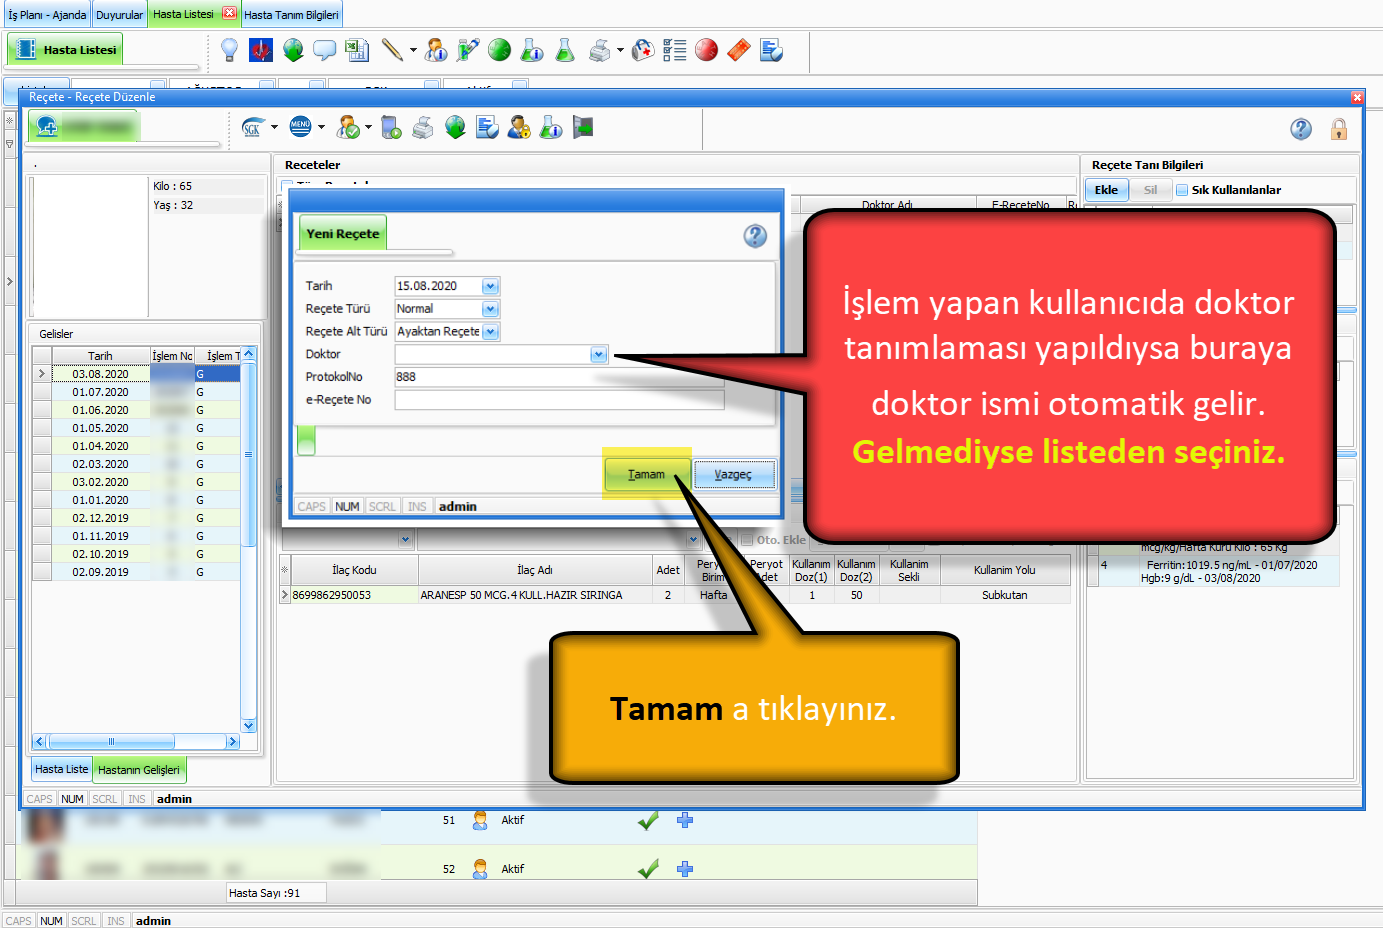Click the orange ticket icon
Image resolution: width=1383 pixels, height=928 pixels.
pyautogui.click(x=739, y=49)
